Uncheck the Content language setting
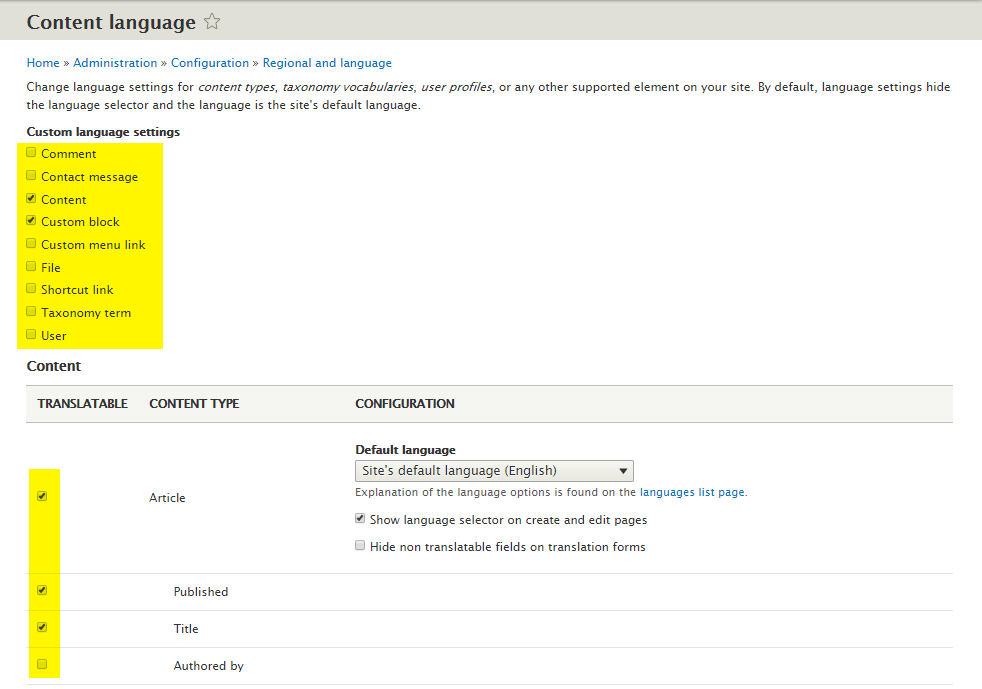This screenshot has height=689, width=982. tap(32, 199)
